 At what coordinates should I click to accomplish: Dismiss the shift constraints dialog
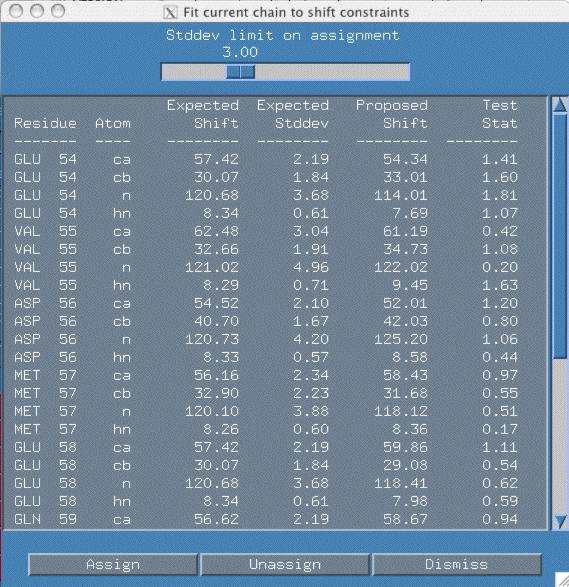point(457,565)
